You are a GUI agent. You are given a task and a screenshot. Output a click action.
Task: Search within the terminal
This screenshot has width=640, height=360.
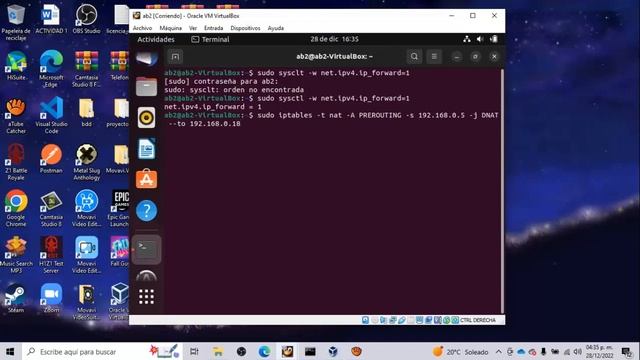(414, 57)
